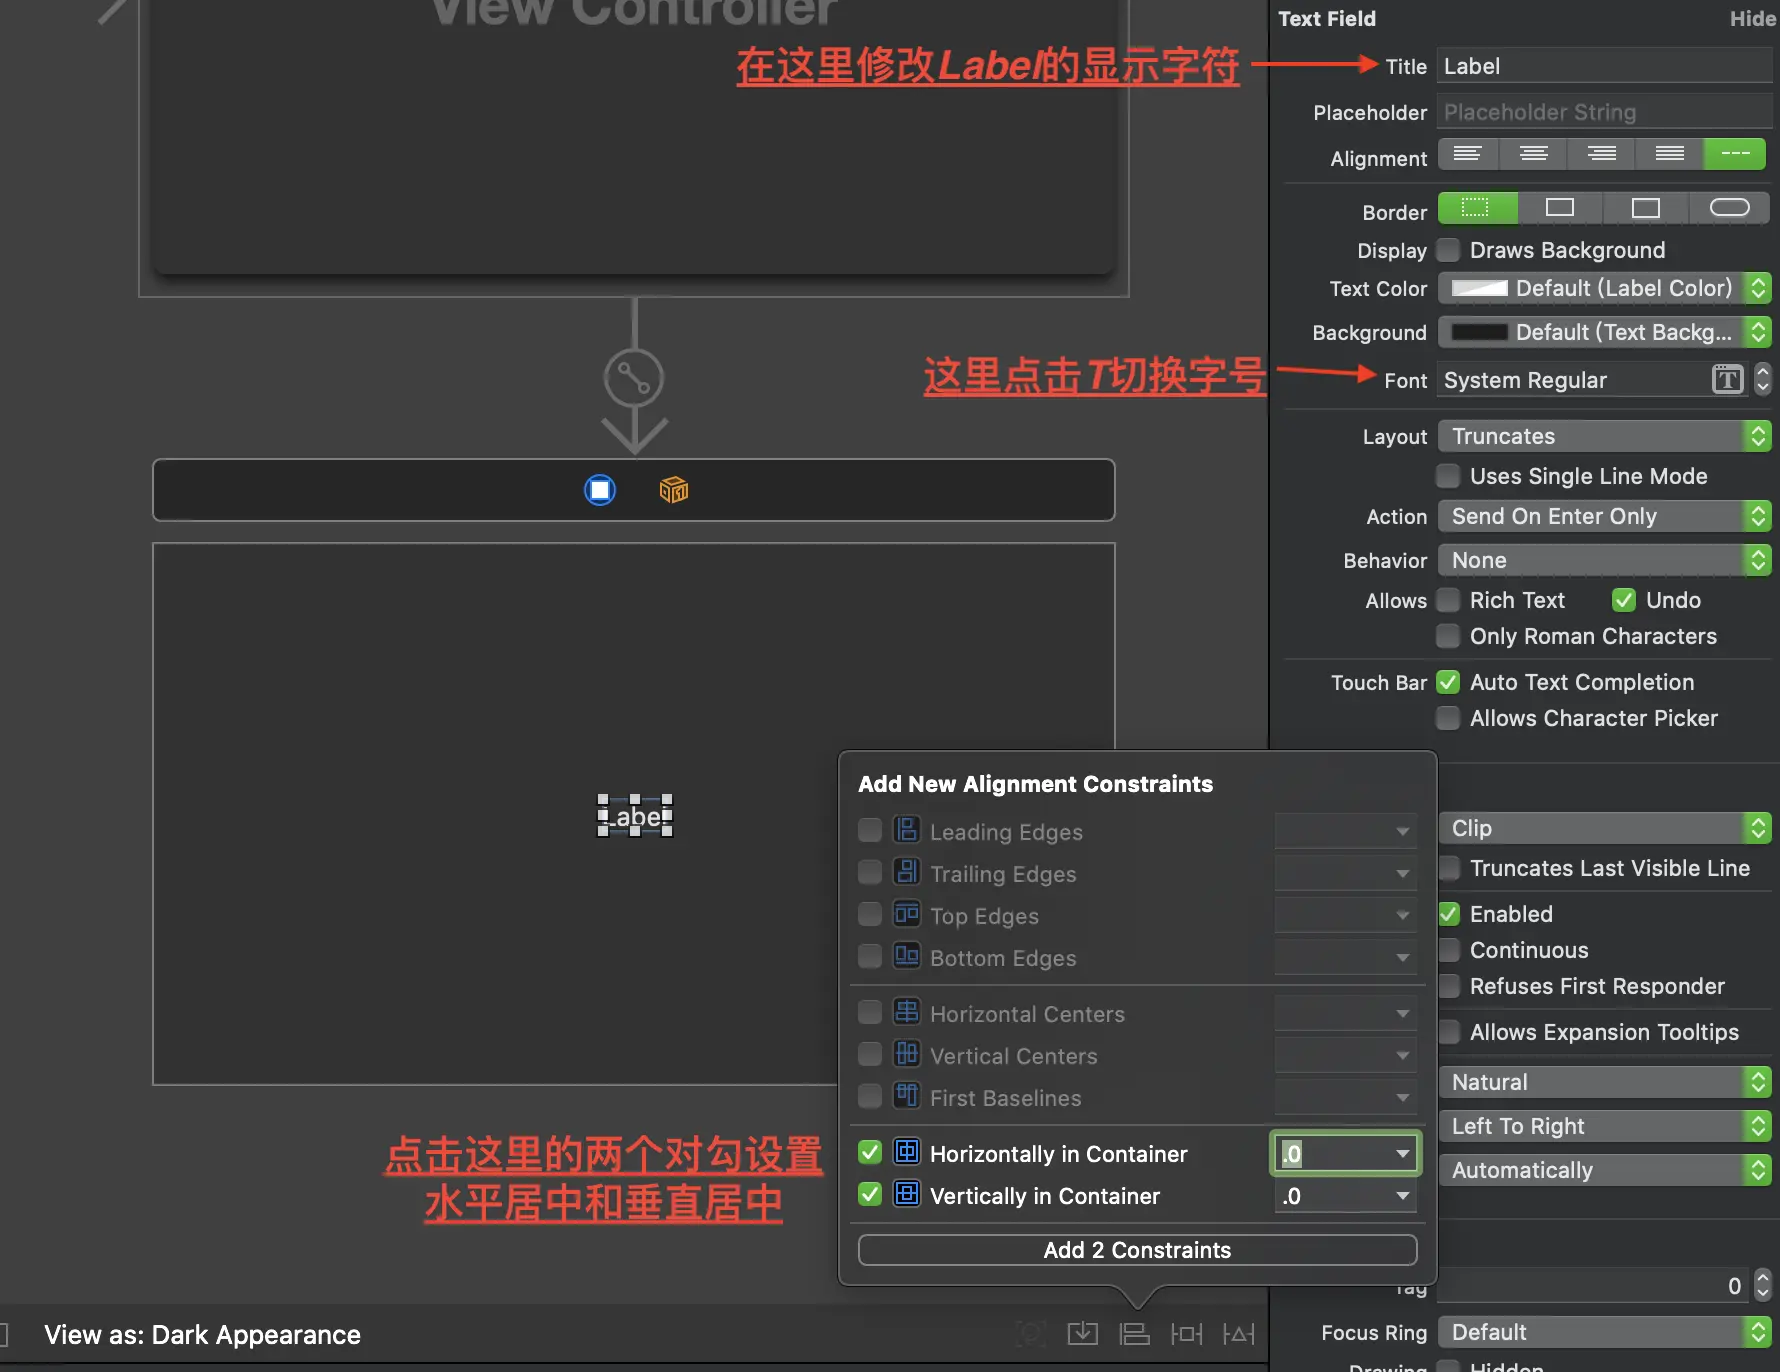Open the Add New Constraints tool
The image size is (1780, 1372).
1186,1334
